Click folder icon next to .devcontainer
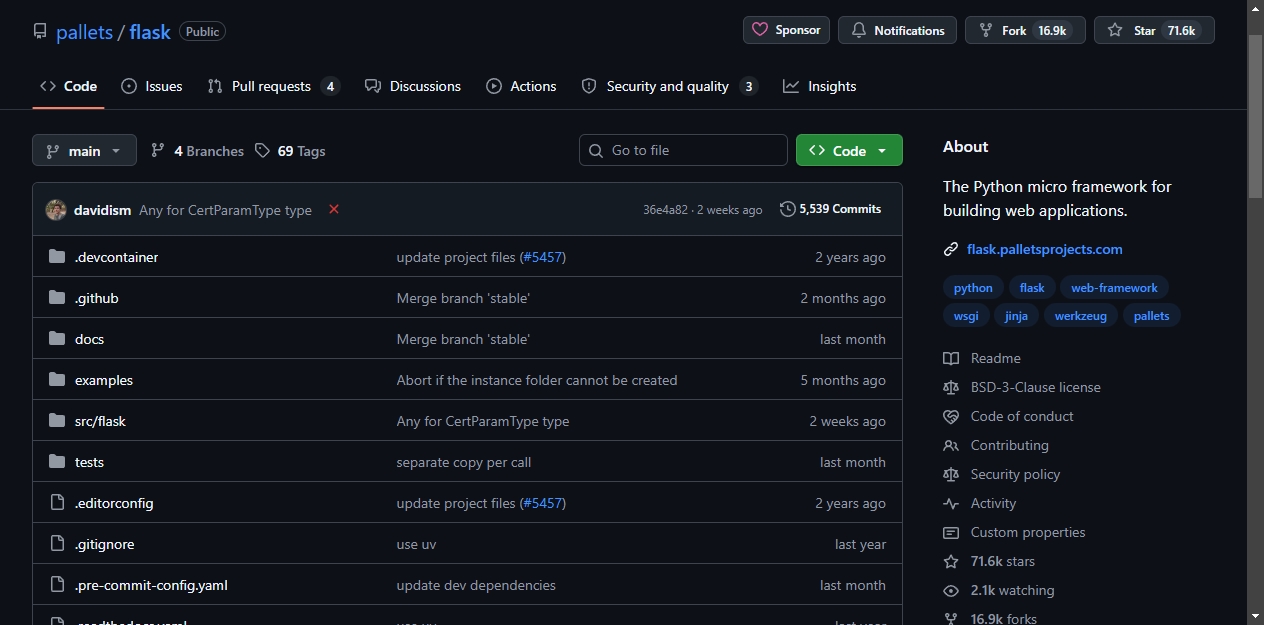Image resolution: width=1264 pixels, height=625 pixels. [x=57, y=257]
